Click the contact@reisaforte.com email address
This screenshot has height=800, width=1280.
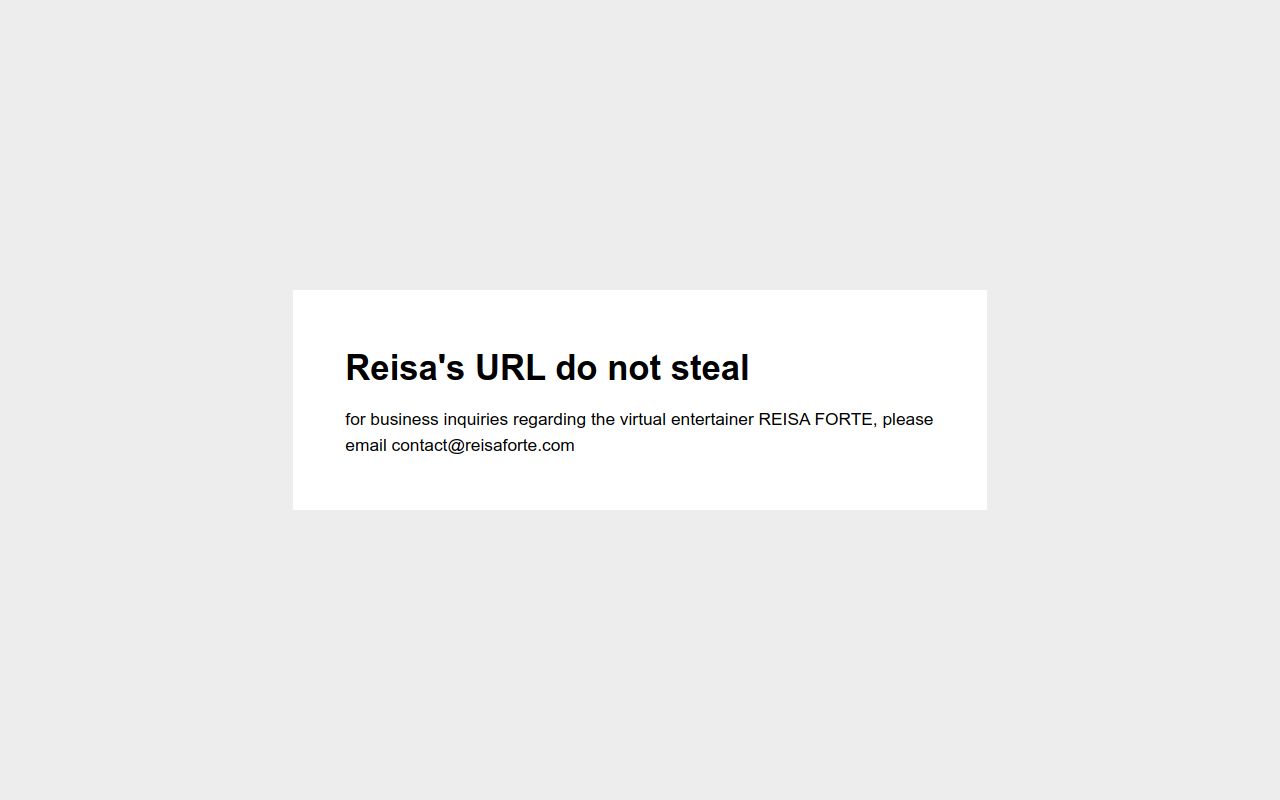tap(483, 446)
